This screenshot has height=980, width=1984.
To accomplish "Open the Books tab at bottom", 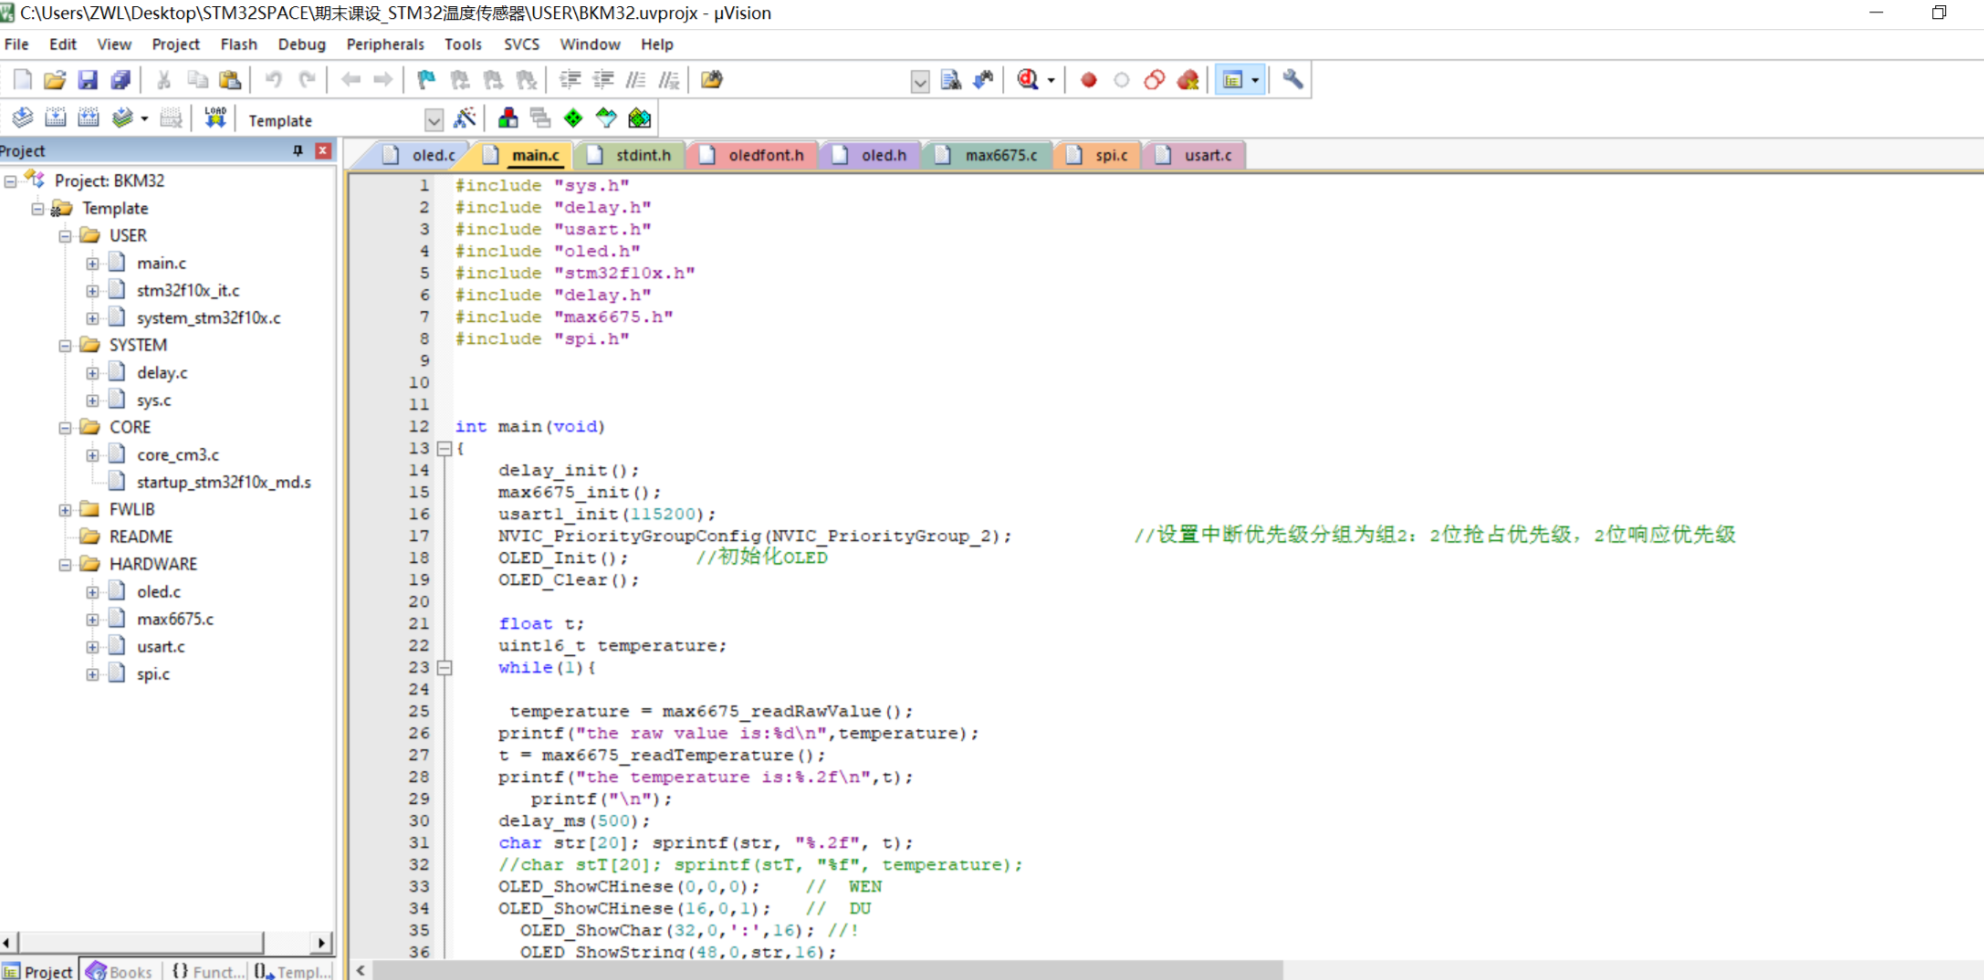I will click(120, 971).
